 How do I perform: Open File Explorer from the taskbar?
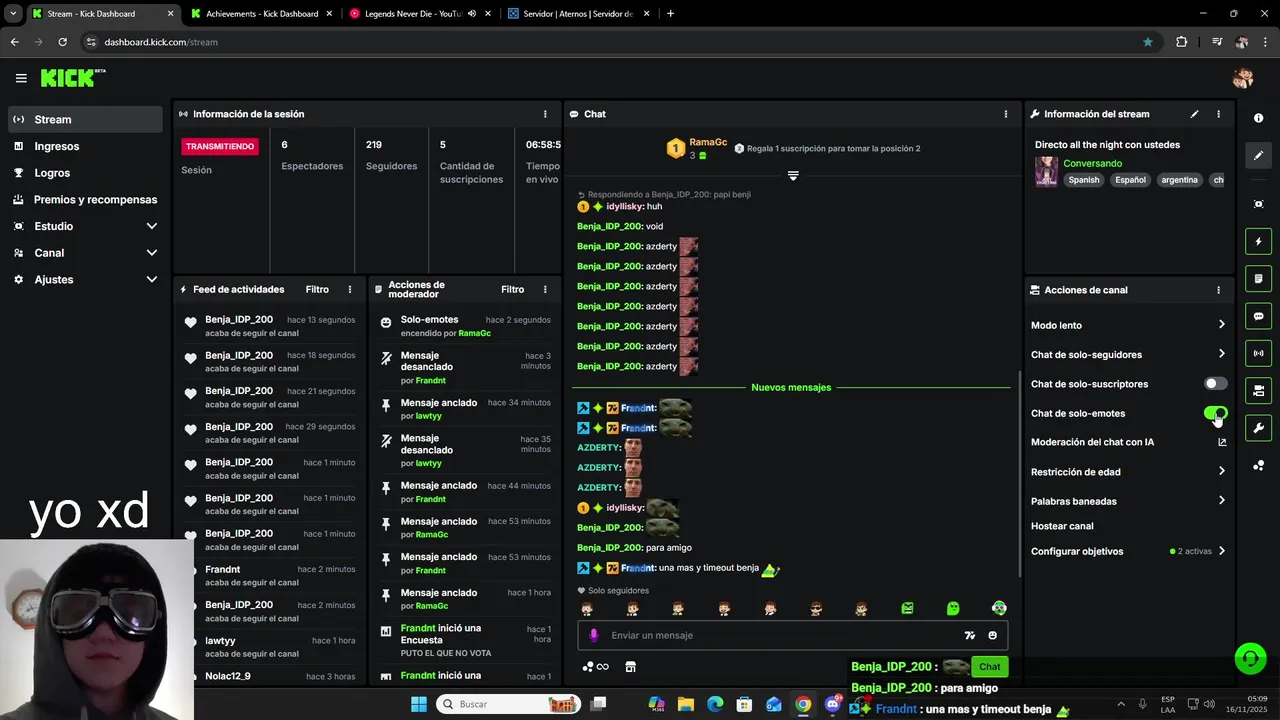pos(686,704)
